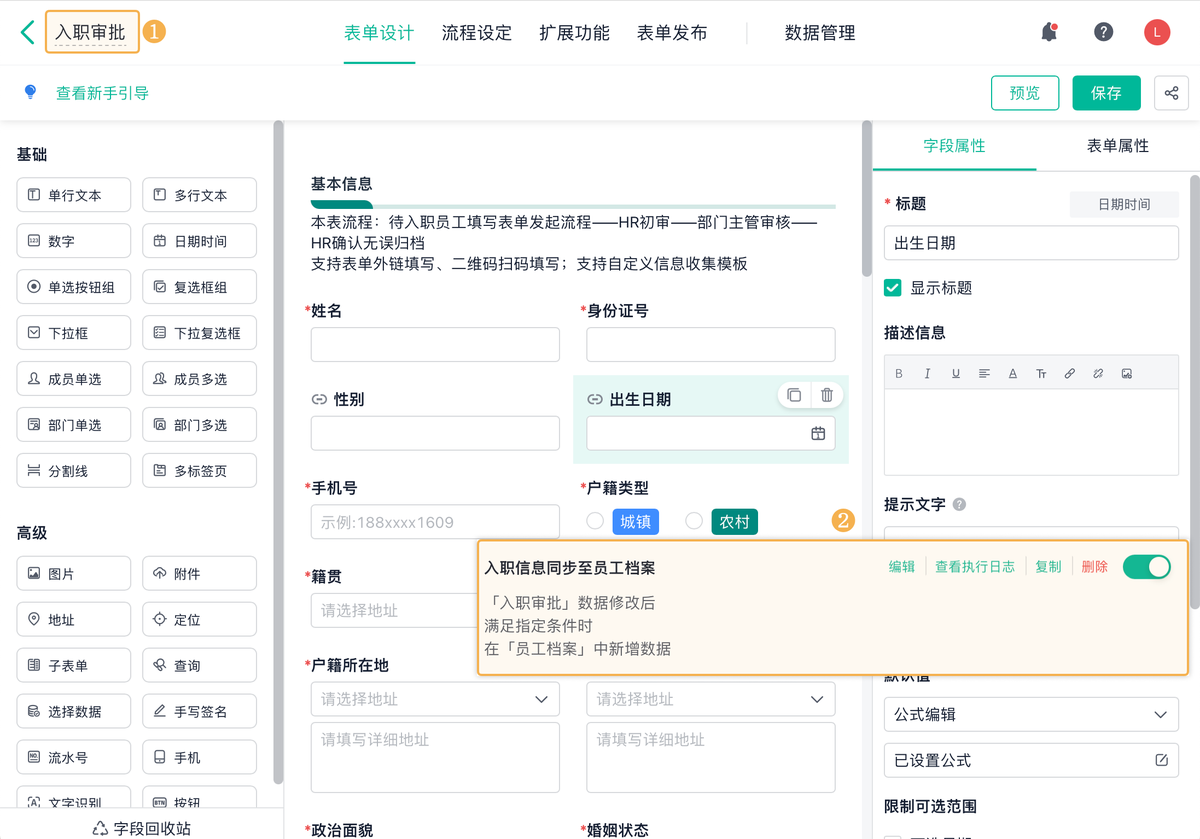Open the 查看新手引导 link
This screenshot has height=839, width=1200.
102,93
